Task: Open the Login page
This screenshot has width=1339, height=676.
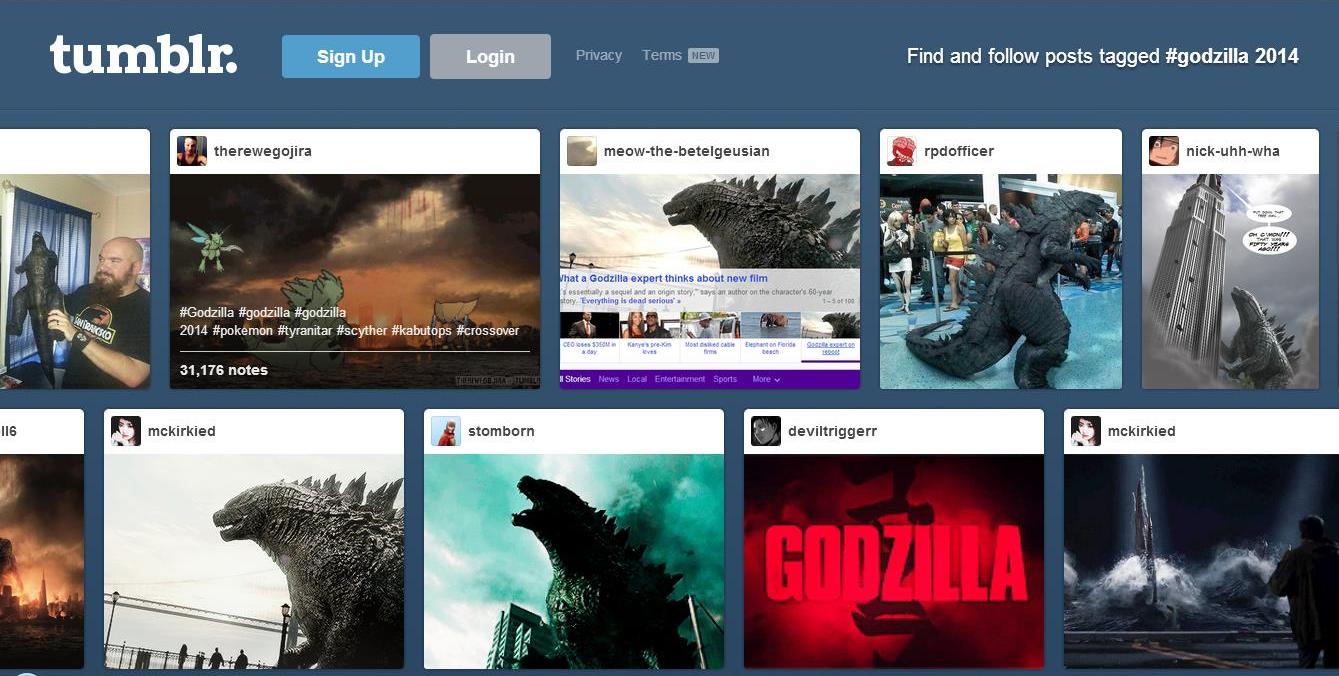Action: point(490,56)
